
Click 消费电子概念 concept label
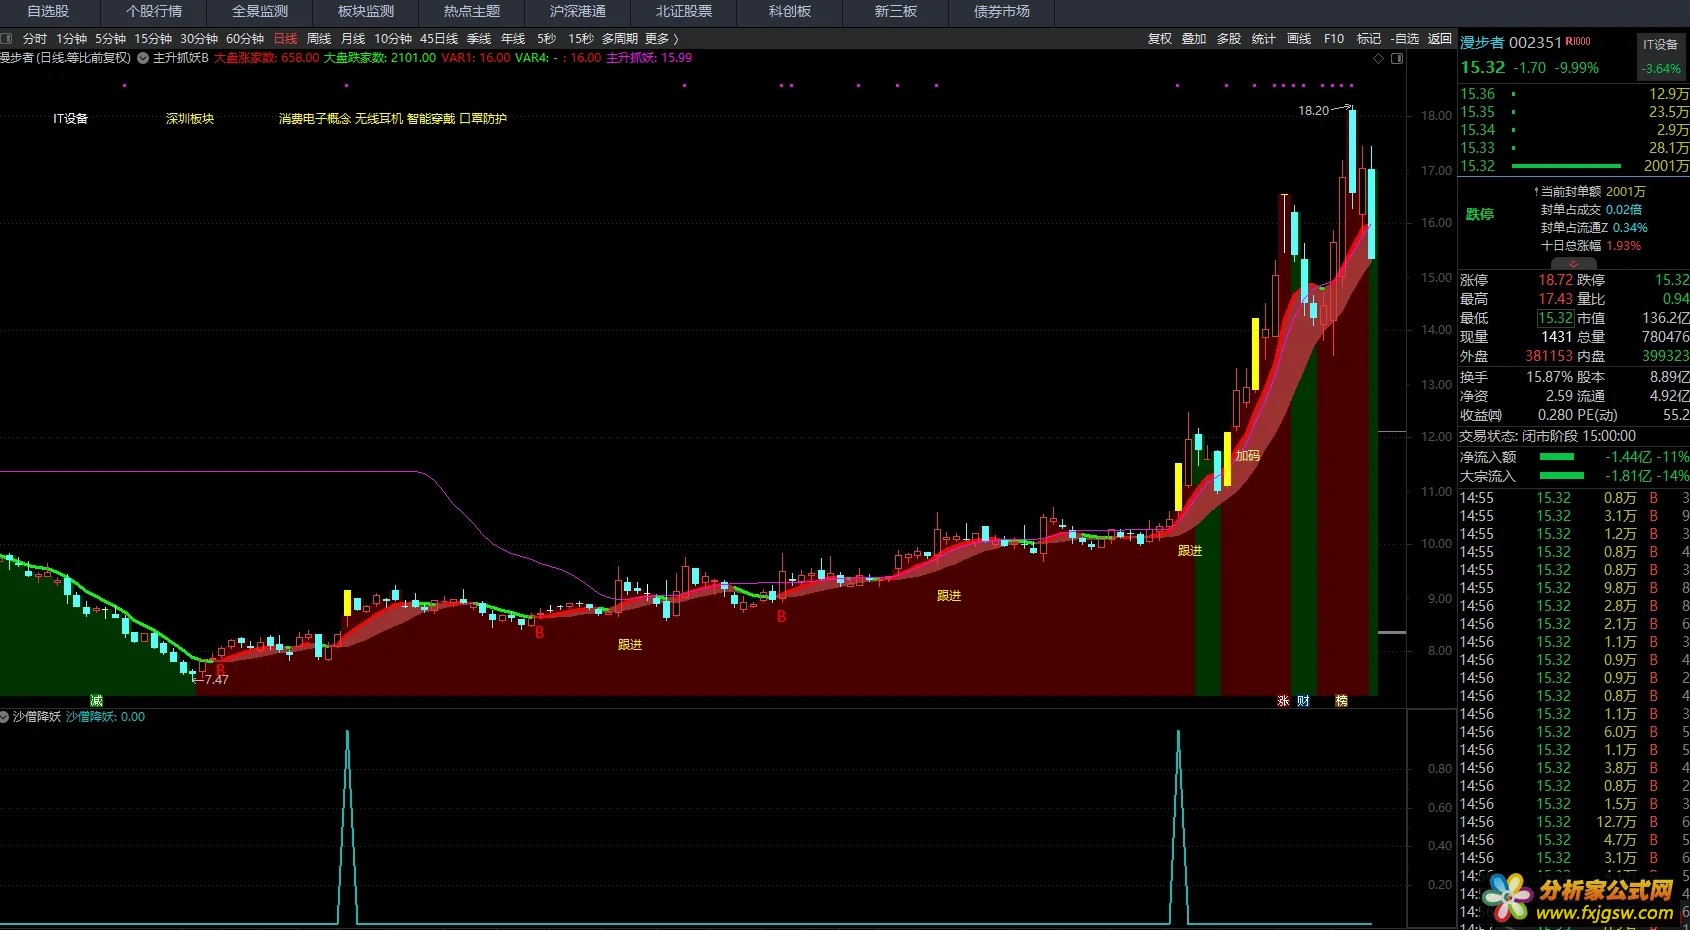[x=314, y=119]
